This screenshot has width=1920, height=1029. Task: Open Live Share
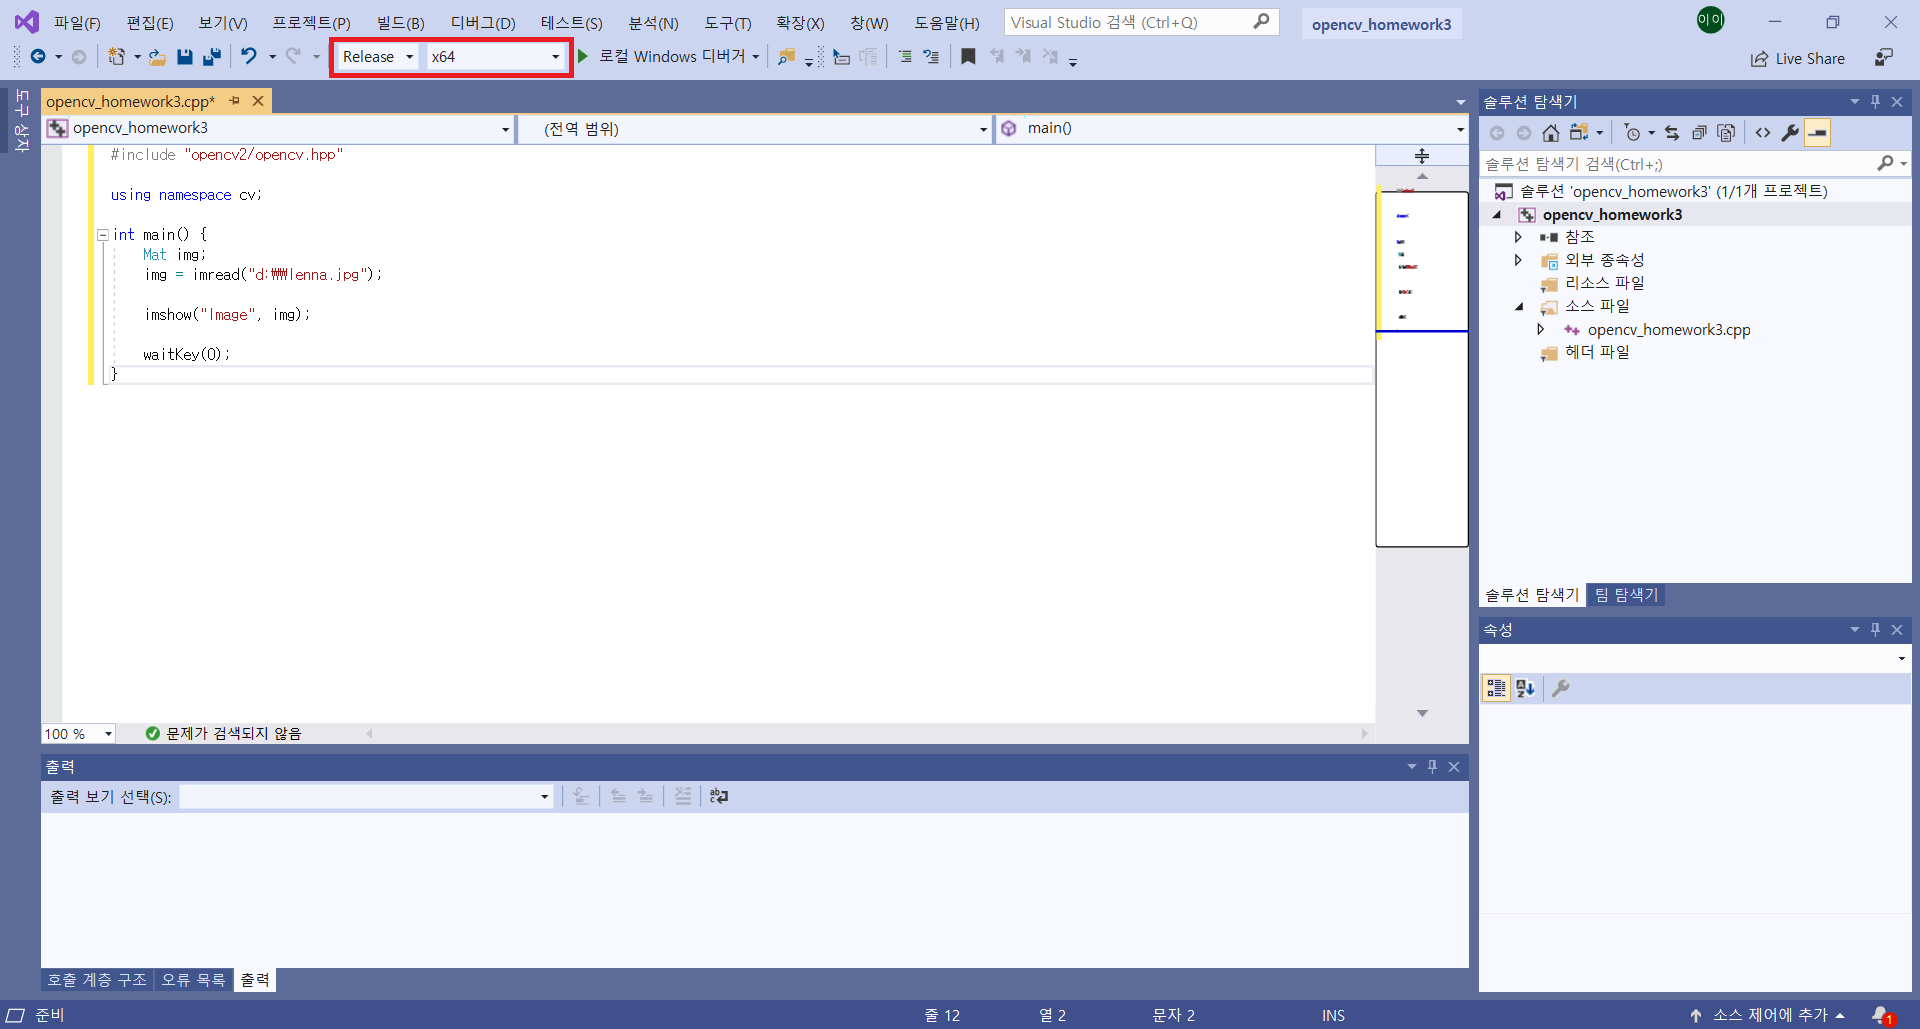coord(1798,59)
